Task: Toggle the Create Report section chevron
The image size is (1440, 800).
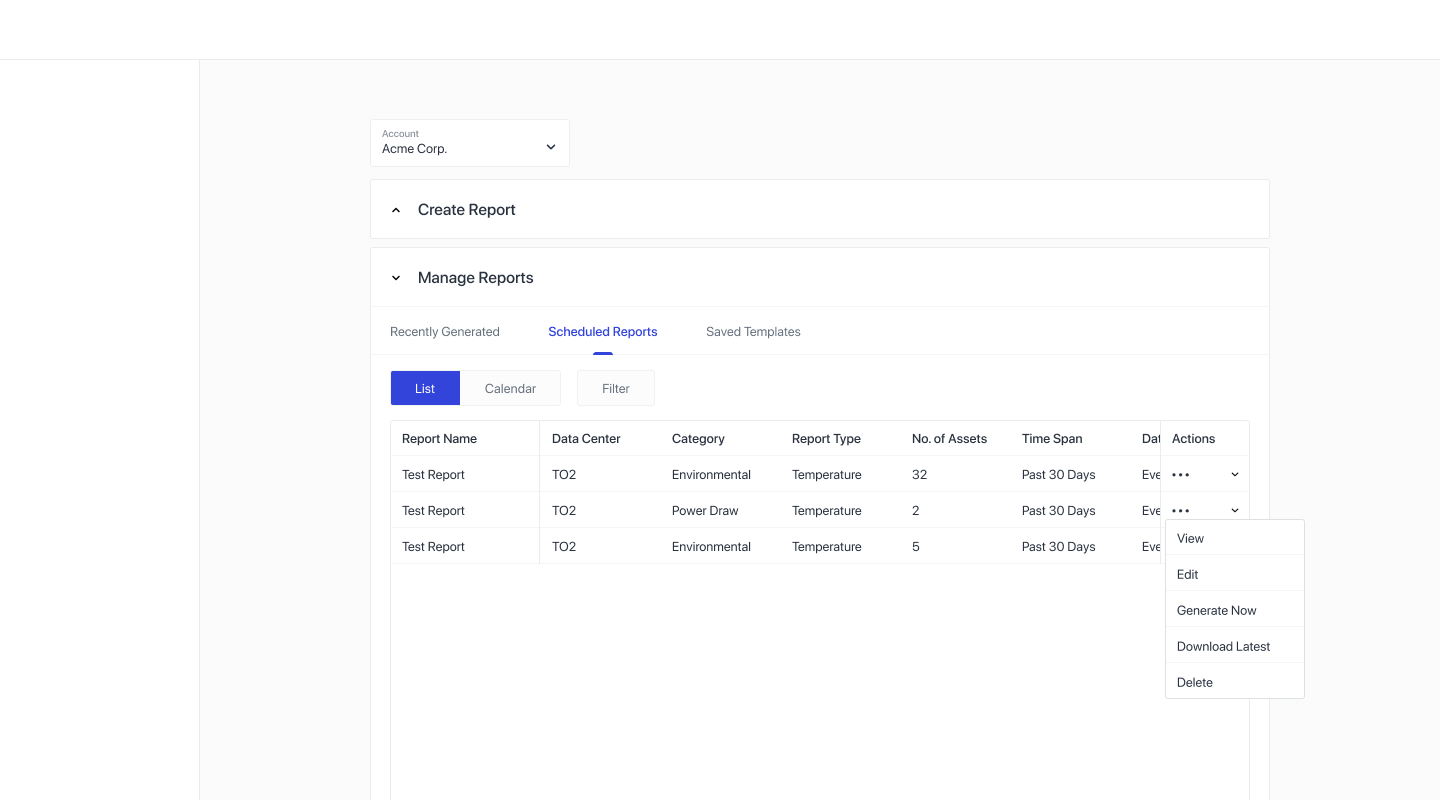Action: (396, 210)
